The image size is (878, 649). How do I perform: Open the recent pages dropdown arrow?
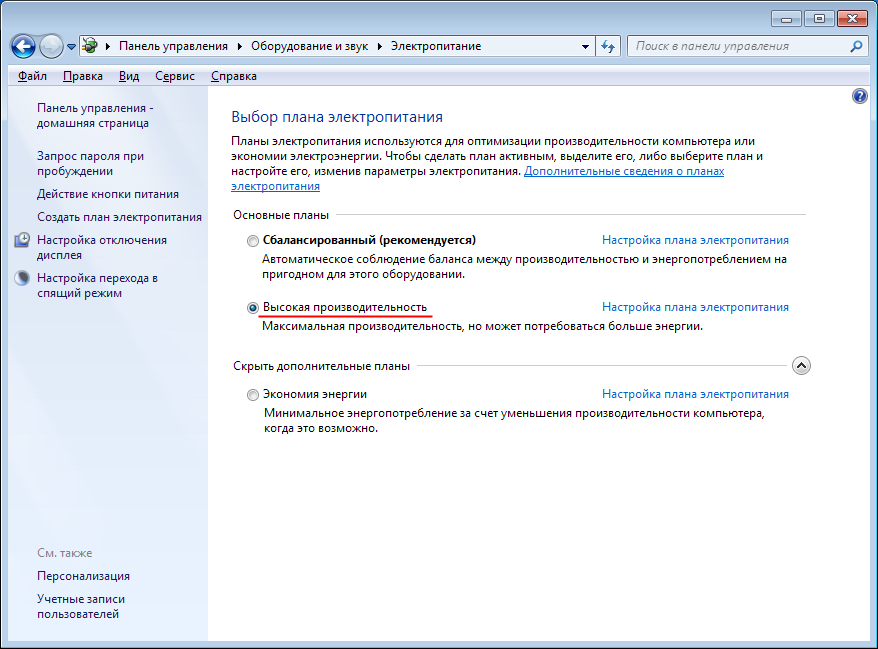(x=71, y=47)
